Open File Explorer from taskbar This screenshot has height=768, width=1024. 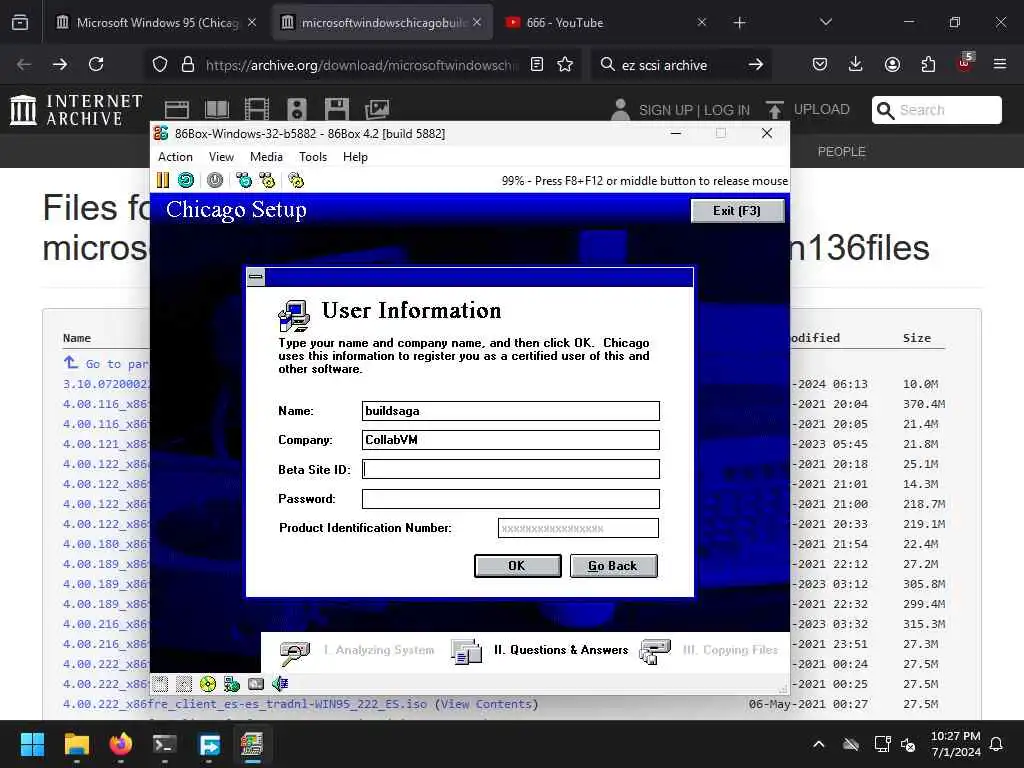click(x=76, y=744)
